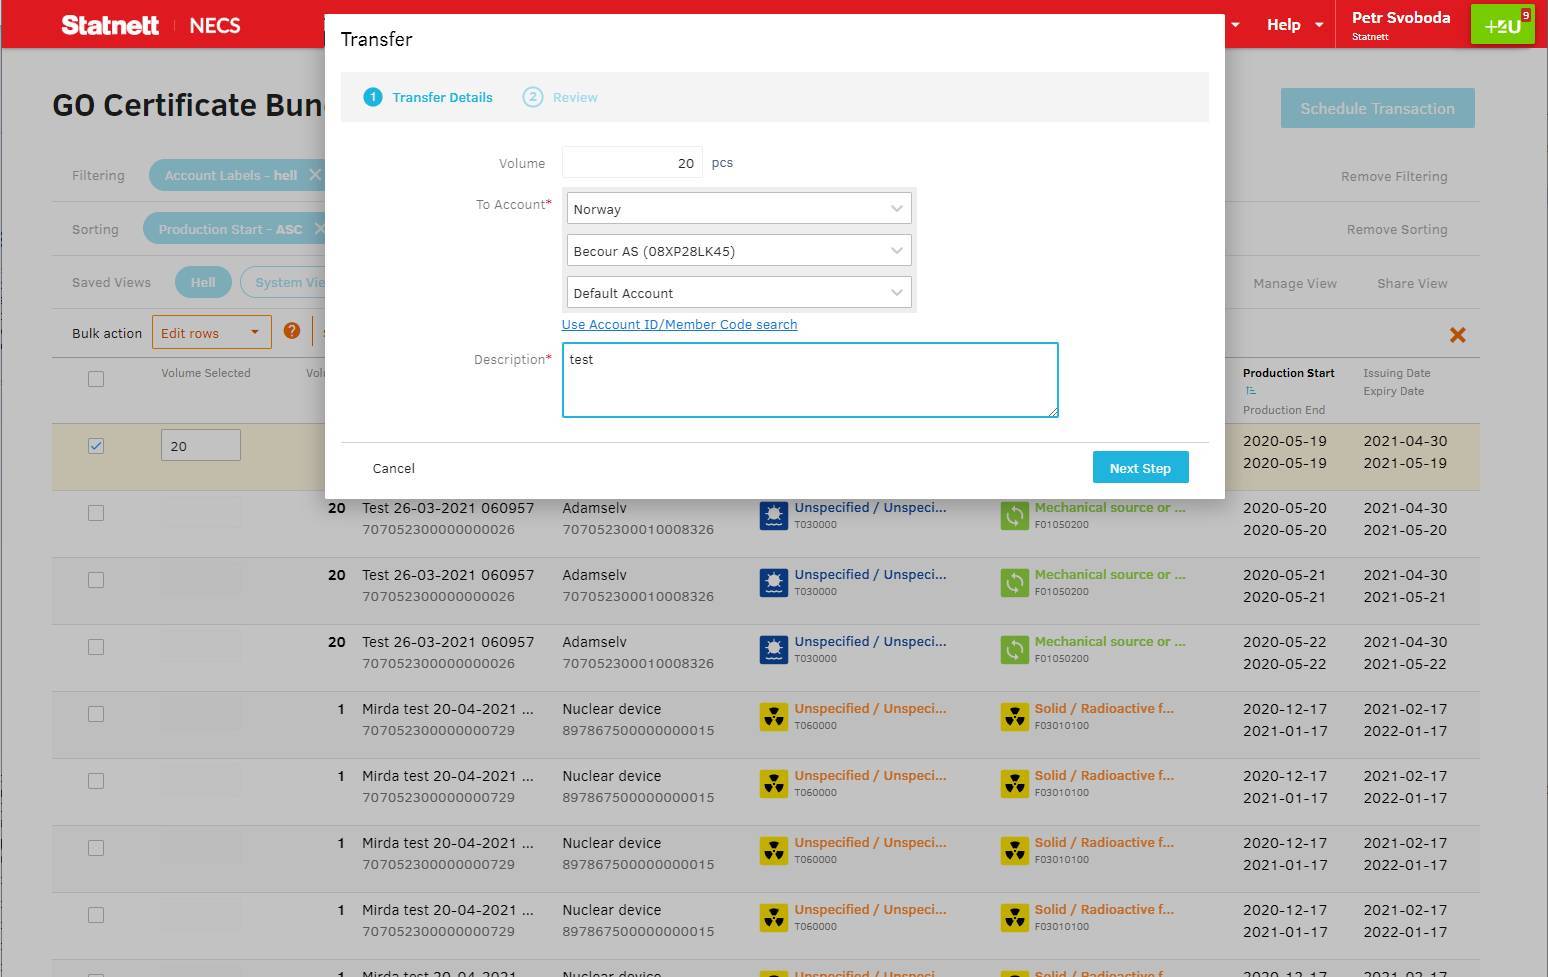Click Remove Filtering link
The width and height of the screenshot is (1548, 977).
pos(1394,176)
